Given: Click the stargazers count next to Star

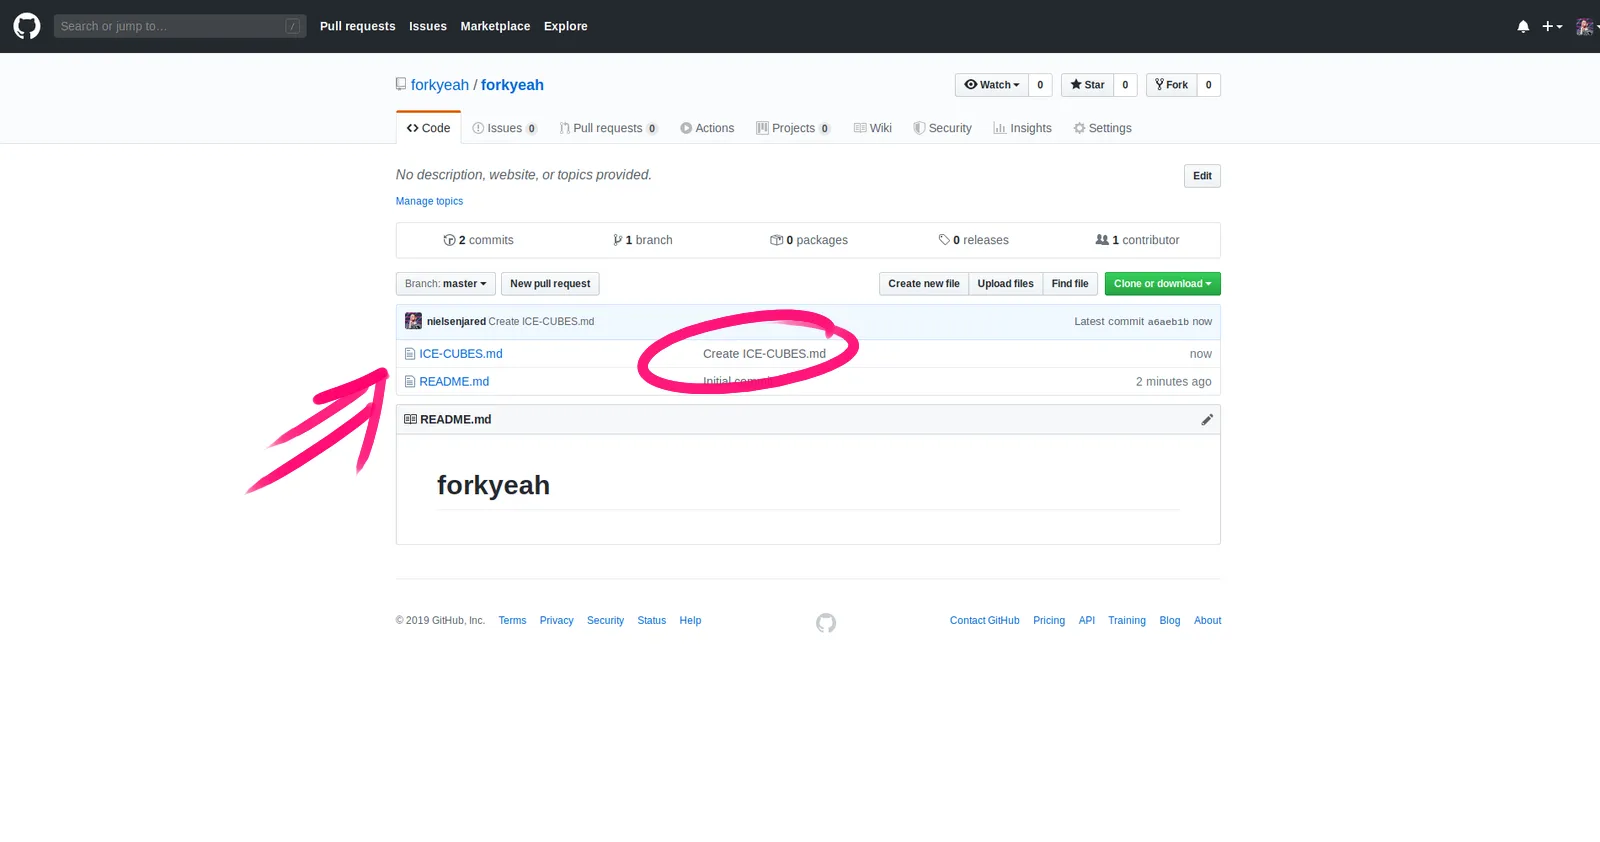Looking at the screenshot, I should coord(1125,85).
